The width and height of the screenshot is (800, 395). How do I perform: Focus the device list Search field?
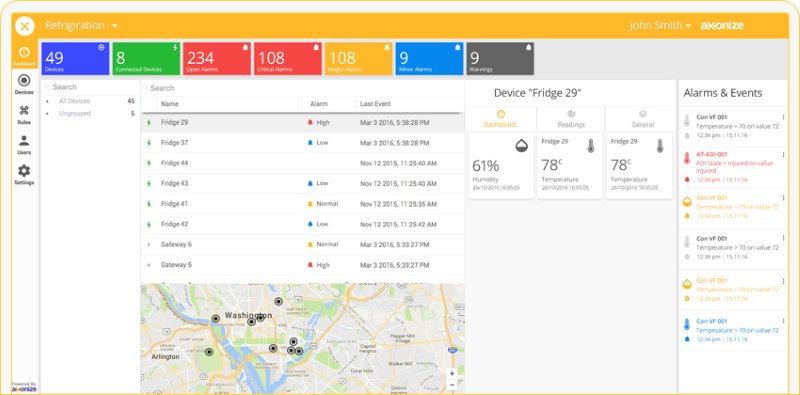pos(302,88)
